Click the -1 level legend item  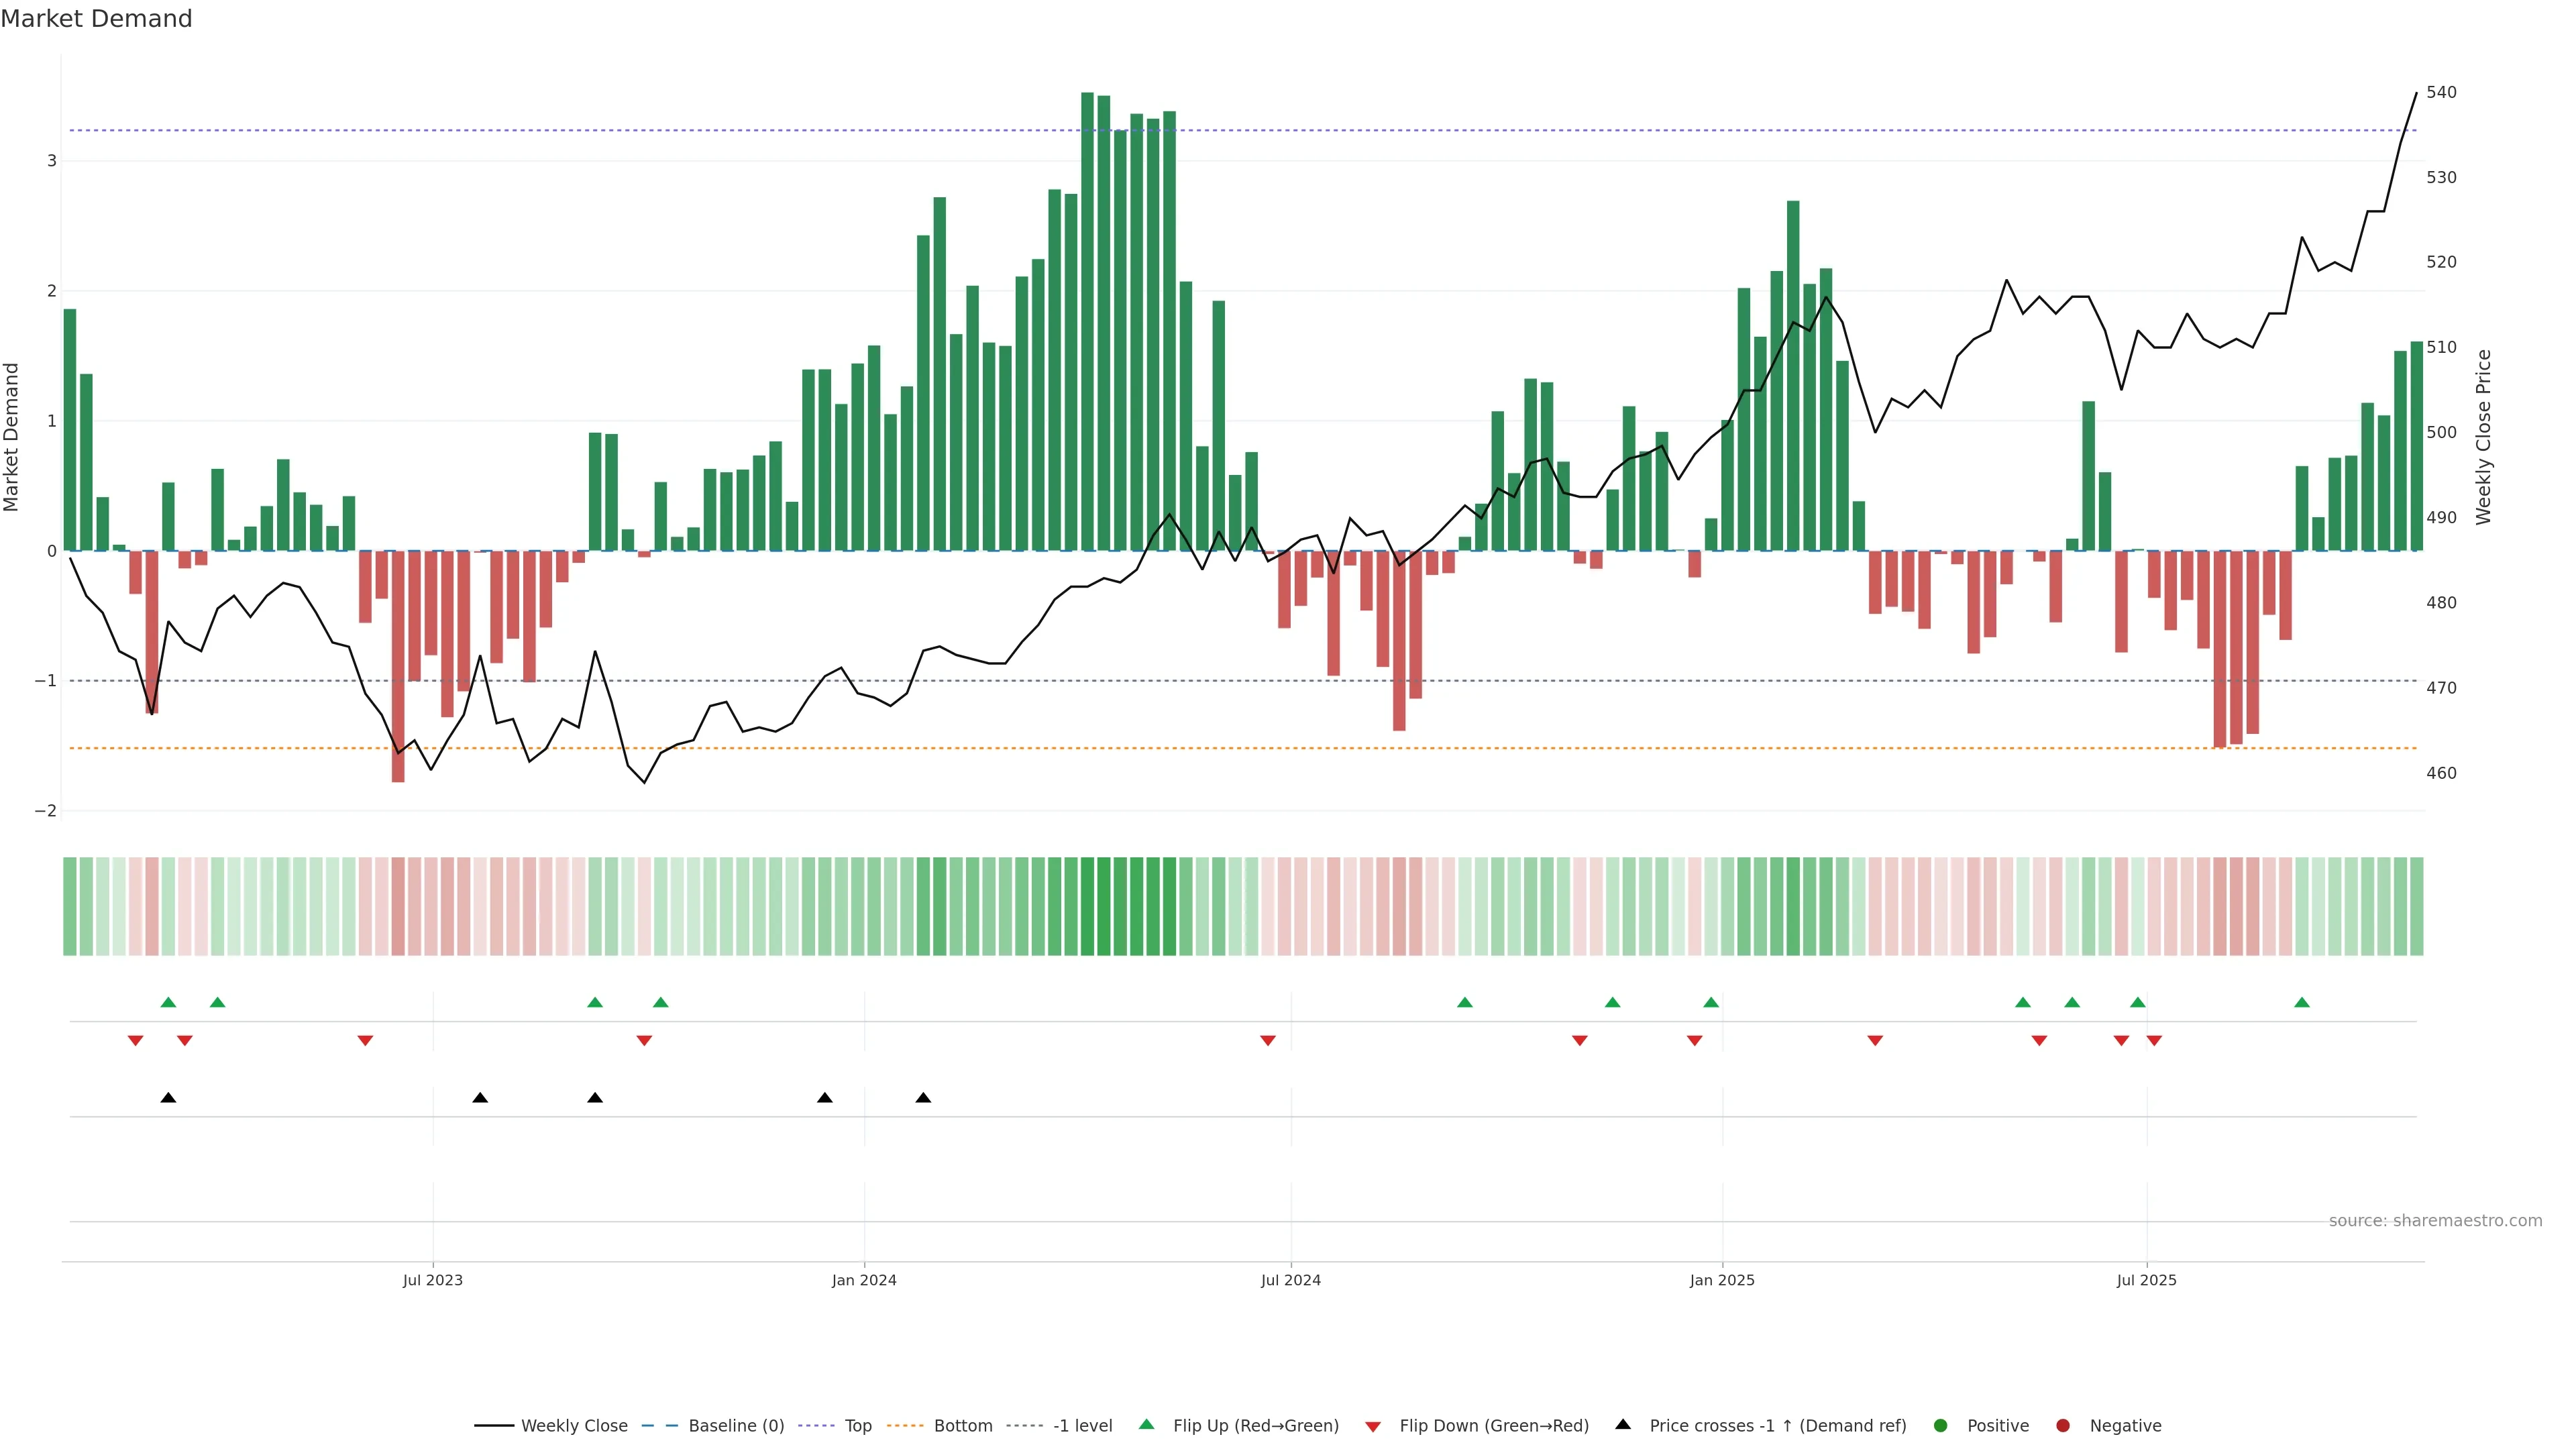click(1082, 1426)
